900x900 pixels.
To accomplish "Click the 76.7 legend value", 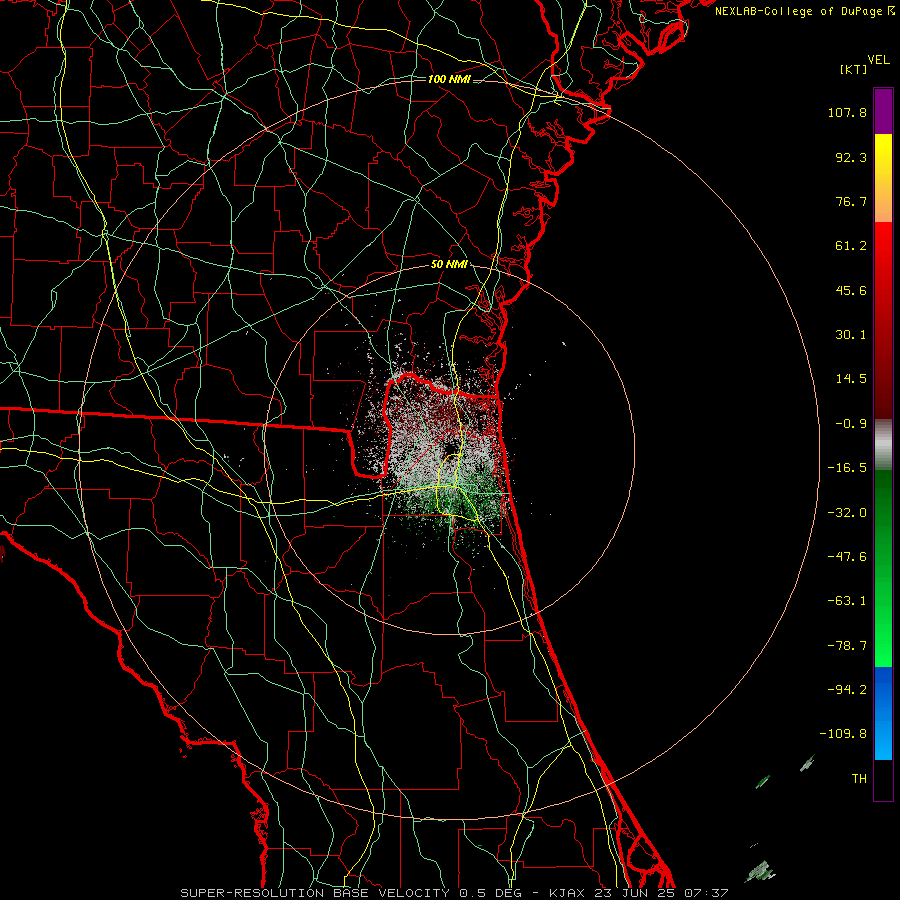I will point(851,201).
